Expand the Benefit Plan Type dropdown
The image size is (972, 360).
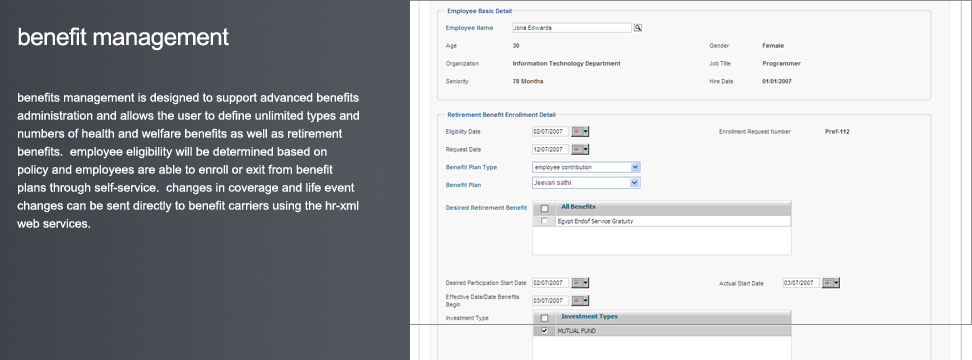(x=635, y=167)
